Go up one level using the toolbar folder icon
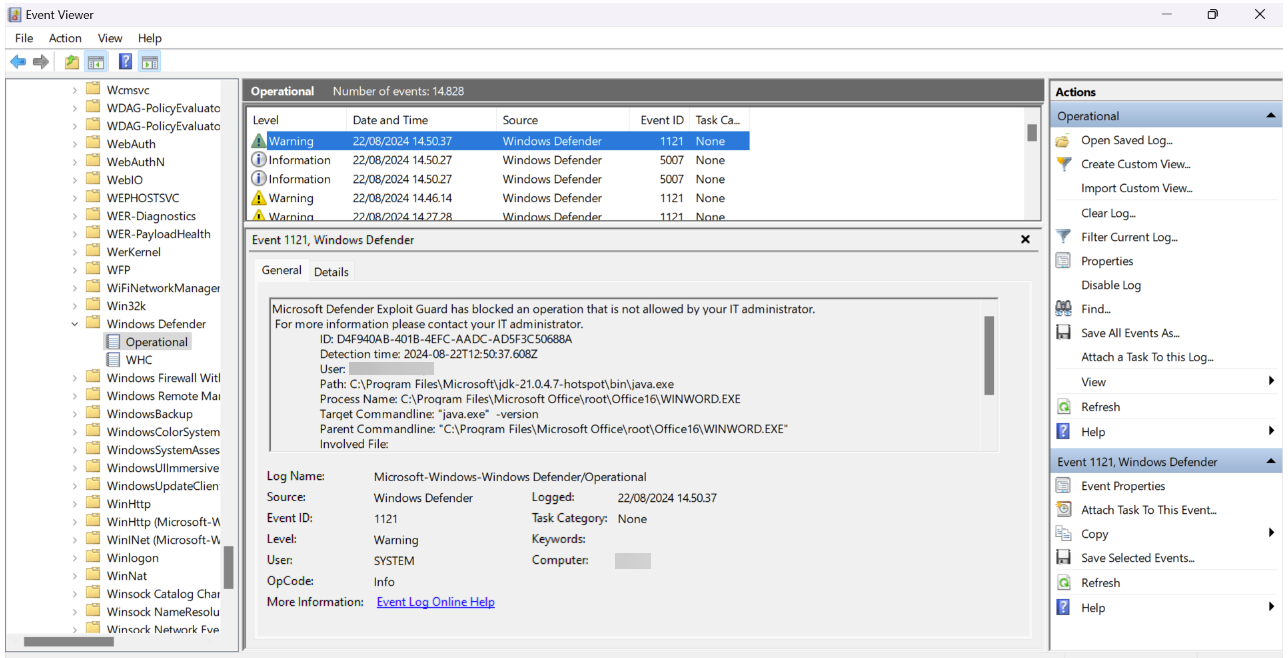 point(72,62)
